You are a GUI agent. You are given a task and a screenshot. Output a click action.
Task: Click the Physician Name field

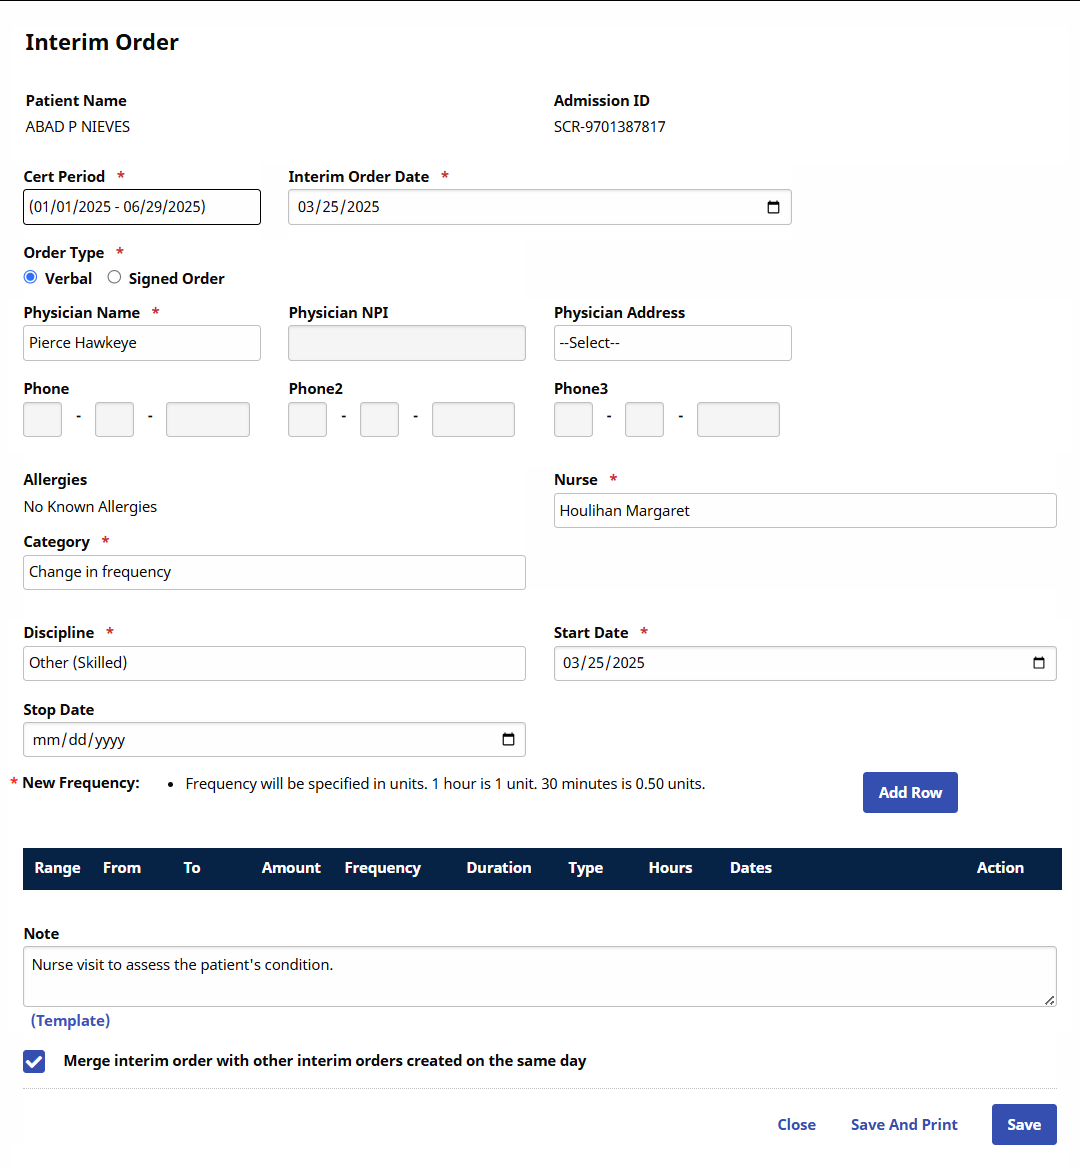tap(141, 343)
